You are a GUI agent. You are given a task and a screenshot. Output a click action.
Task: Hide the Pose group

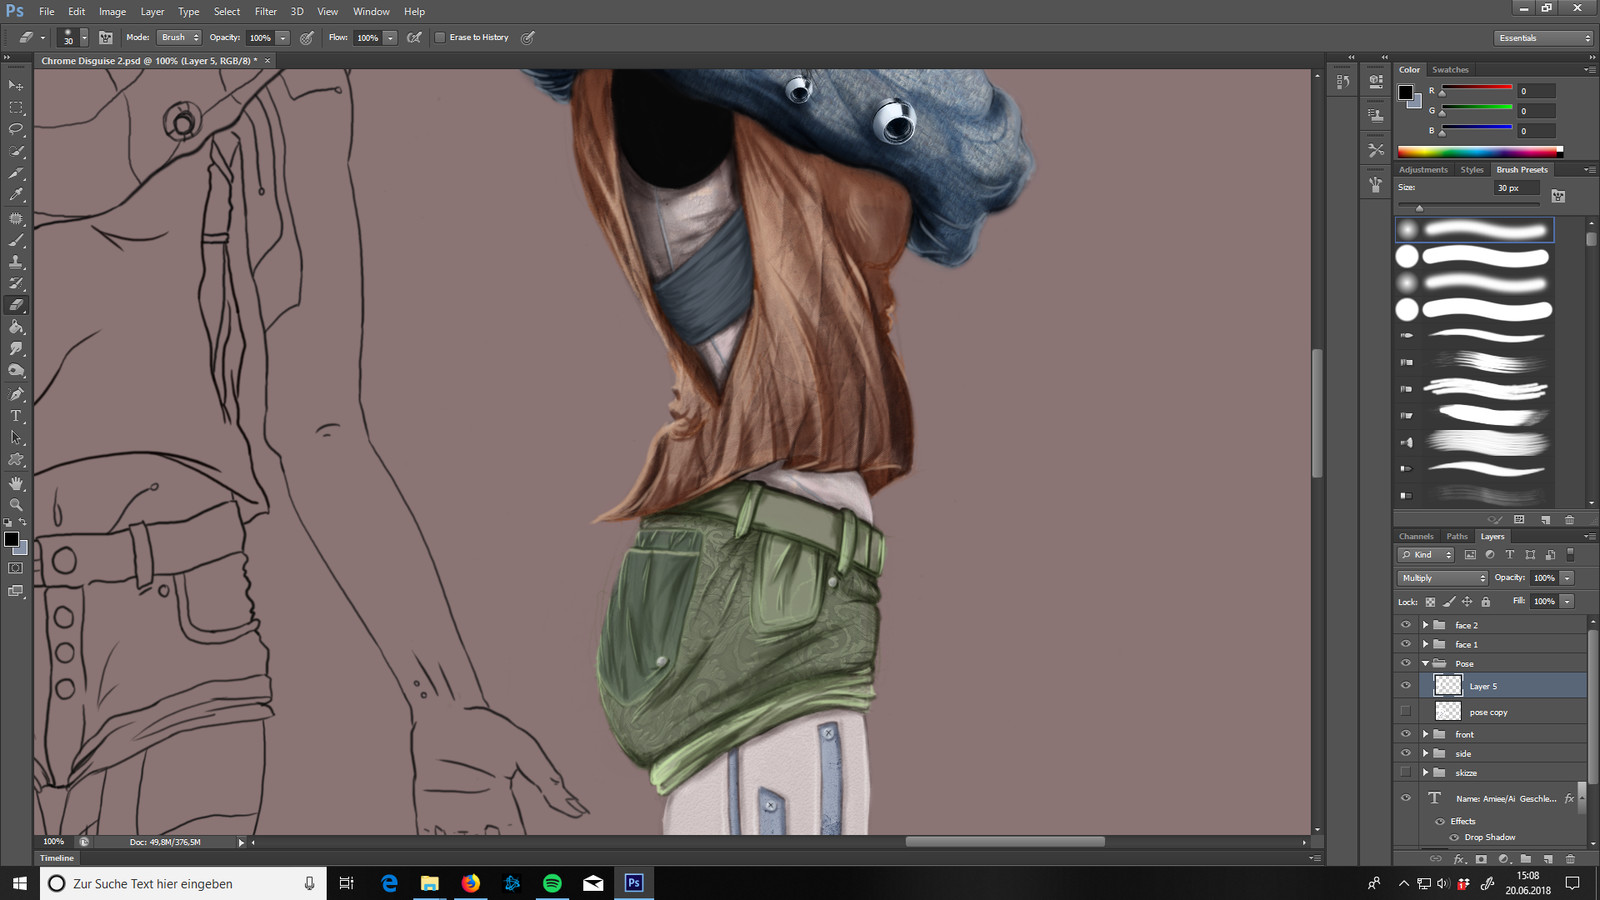pyautogui.click(x=1405, y=663)
